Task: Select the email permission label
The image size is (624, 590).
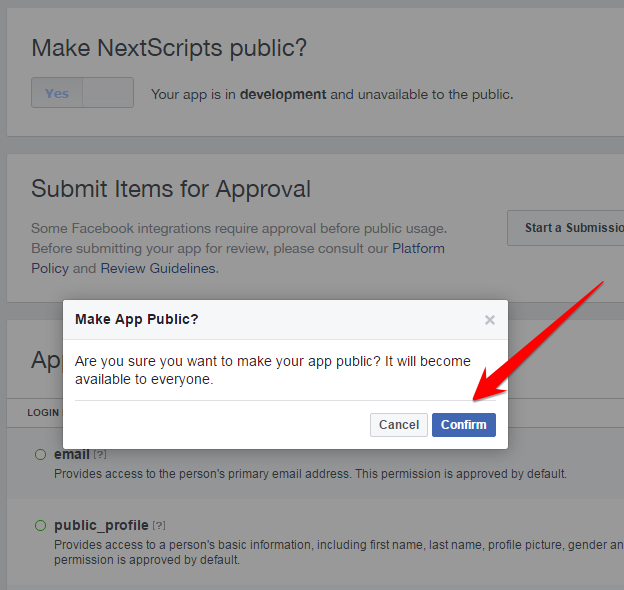Action: click(72, 454)
